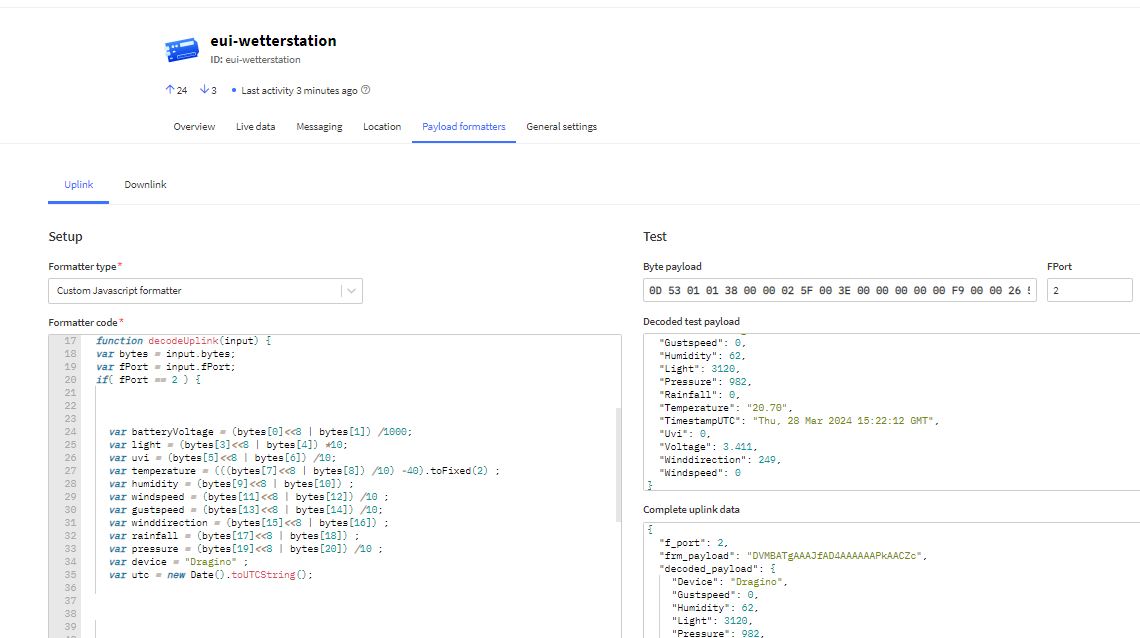This screenshot has height=638, width=1140.
Task: Click '"Pressure": 982' in decoded test payload
Action: 705,382
